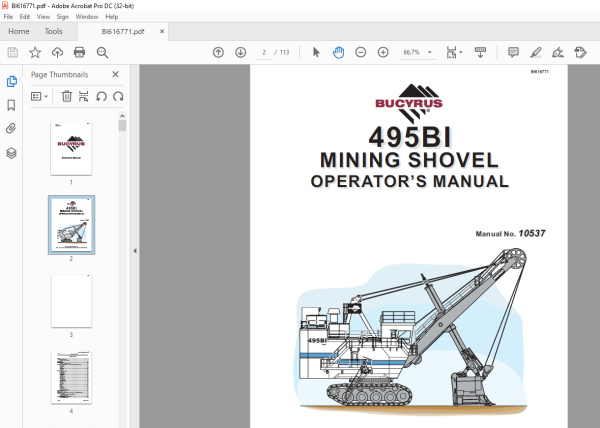
Task: Click the 495BI title text
Action: point(410,137)
